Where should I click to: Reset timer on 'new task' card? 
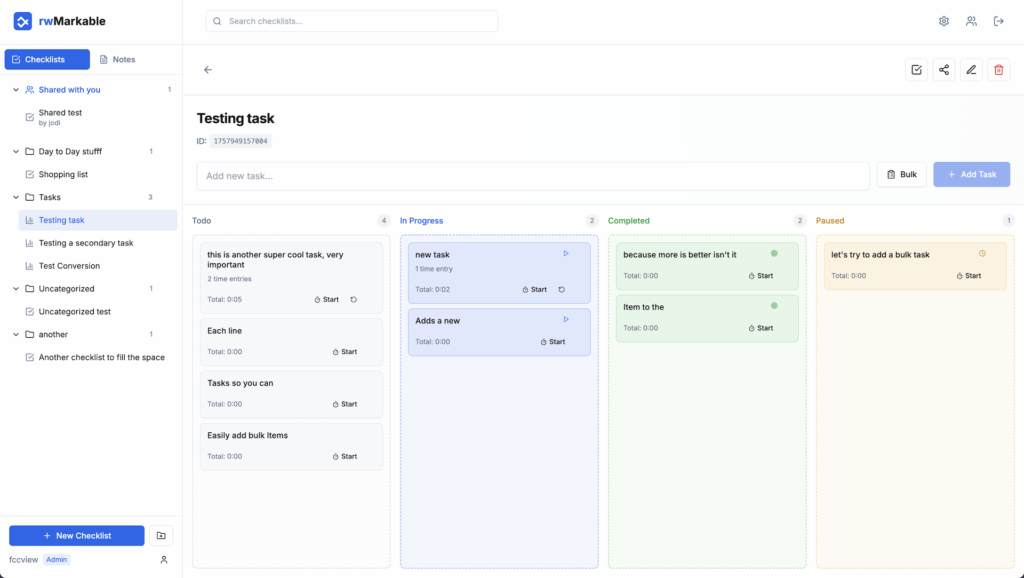561,289
